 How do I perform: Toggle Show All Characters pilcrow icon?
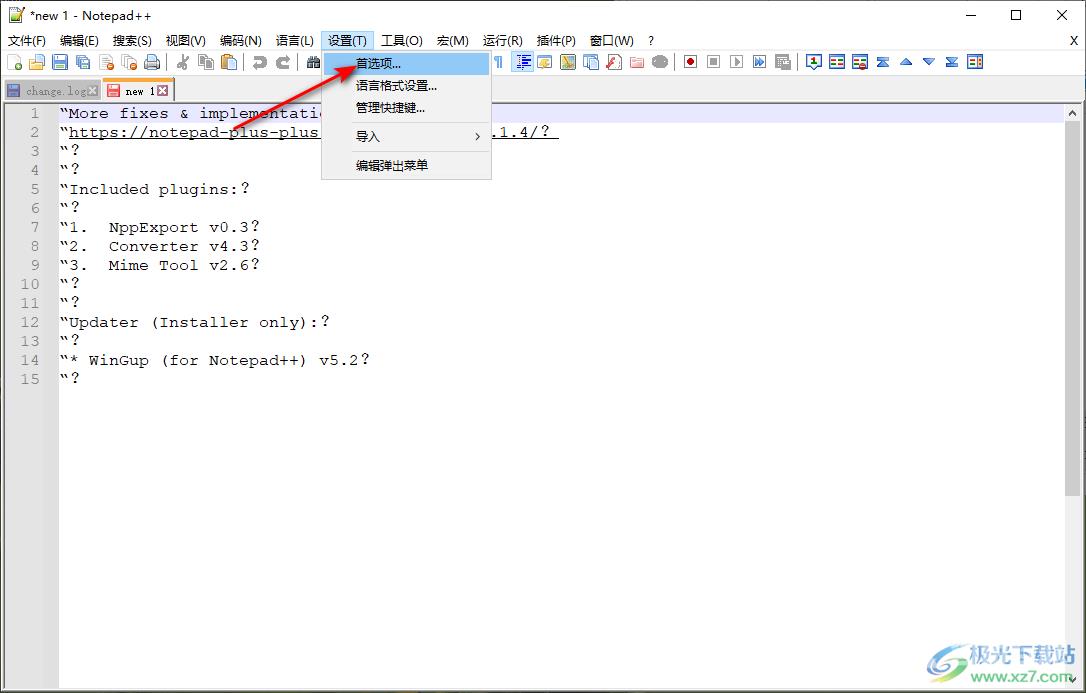pyautogui.click(x=499, y=62)
